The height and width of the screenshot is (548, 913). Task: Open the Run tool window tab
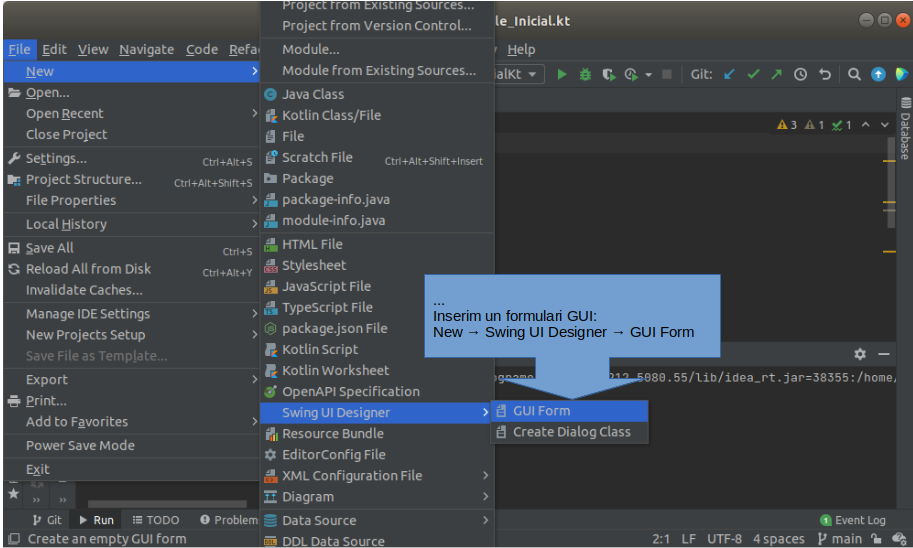[96, 520]
